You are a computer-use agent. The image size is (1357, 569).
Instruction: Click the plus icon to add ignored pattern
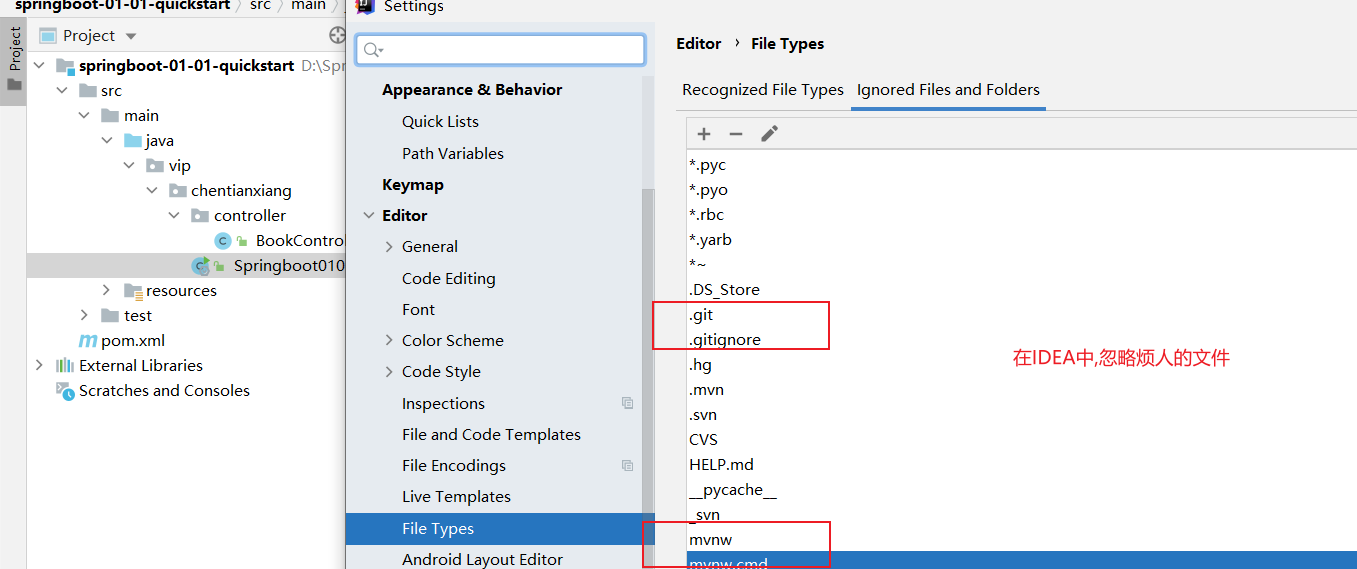click(704, 134)
